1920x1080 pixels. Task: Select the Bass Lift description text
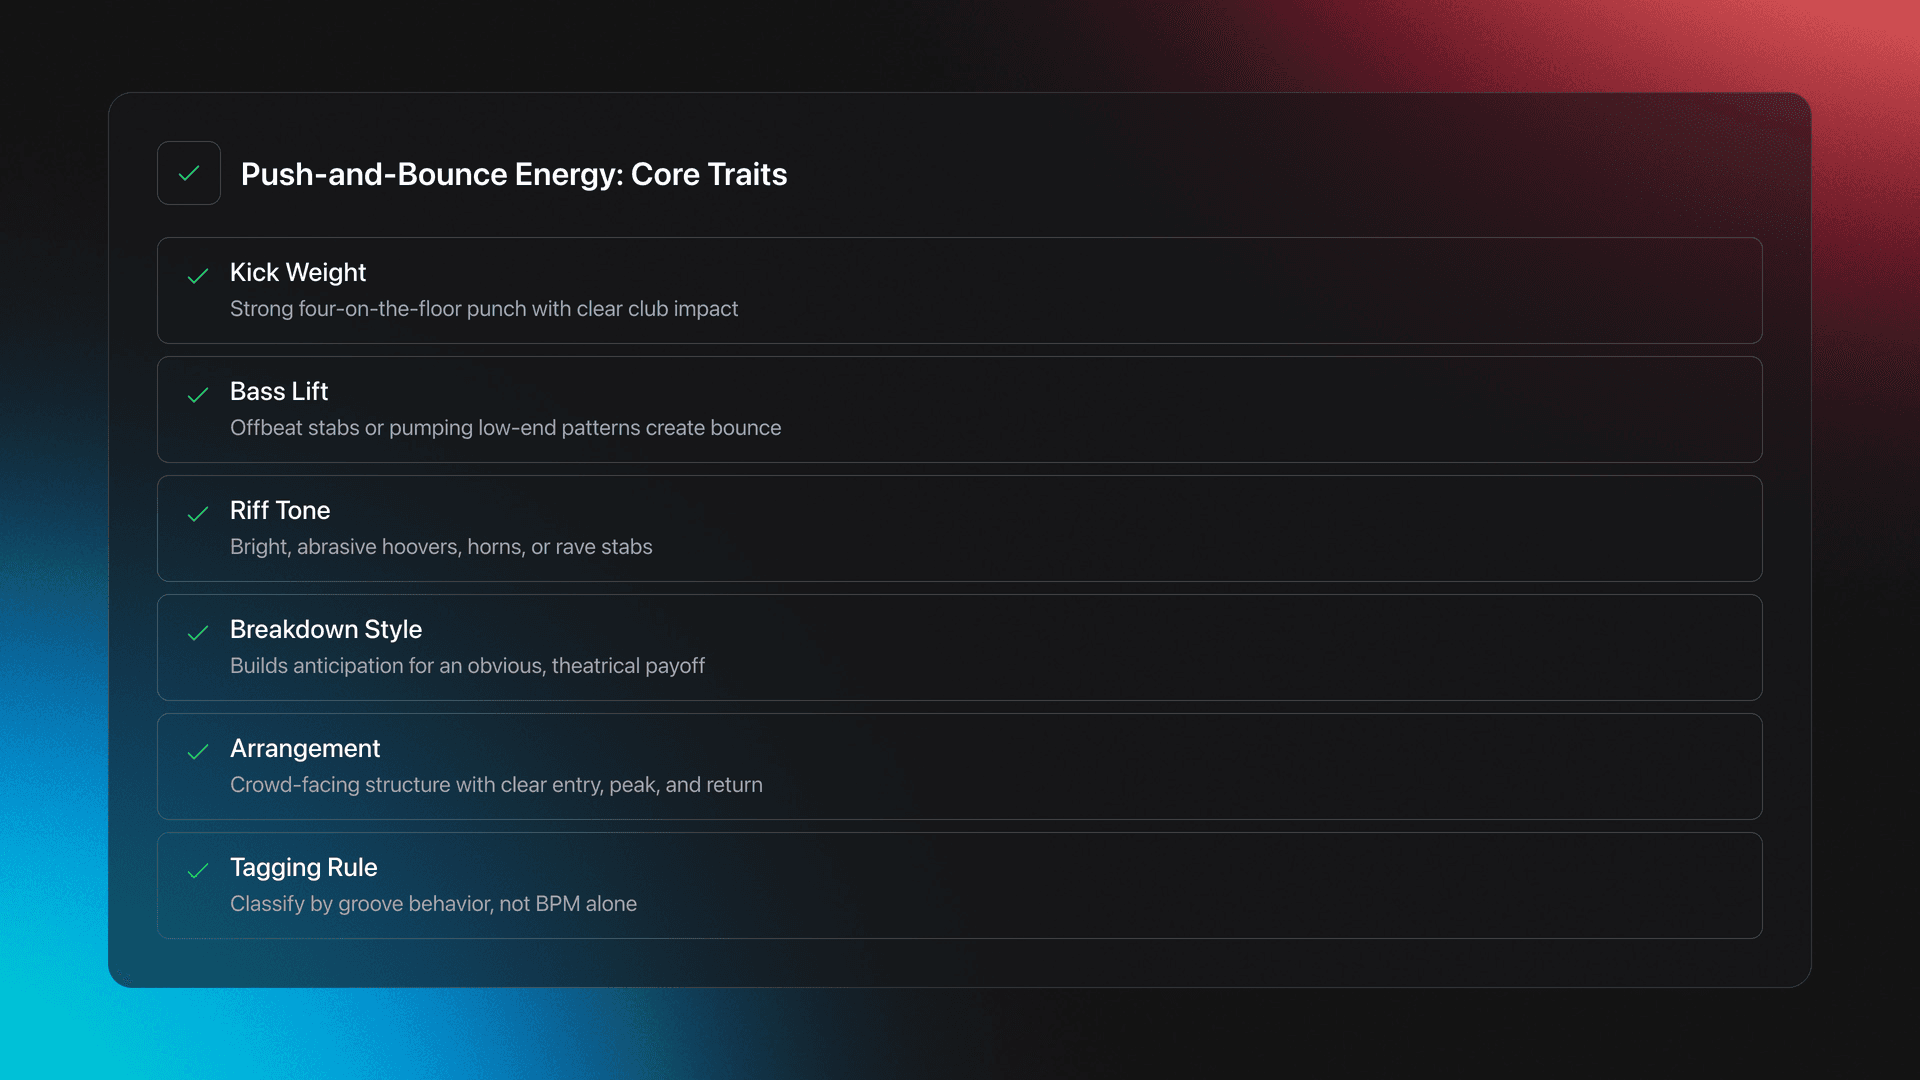point(506,428)
